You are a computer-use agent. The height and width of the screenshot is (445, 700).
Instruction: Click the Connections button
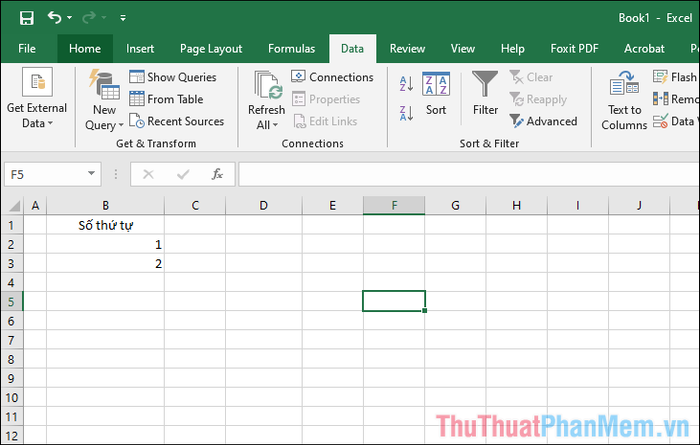332,77
